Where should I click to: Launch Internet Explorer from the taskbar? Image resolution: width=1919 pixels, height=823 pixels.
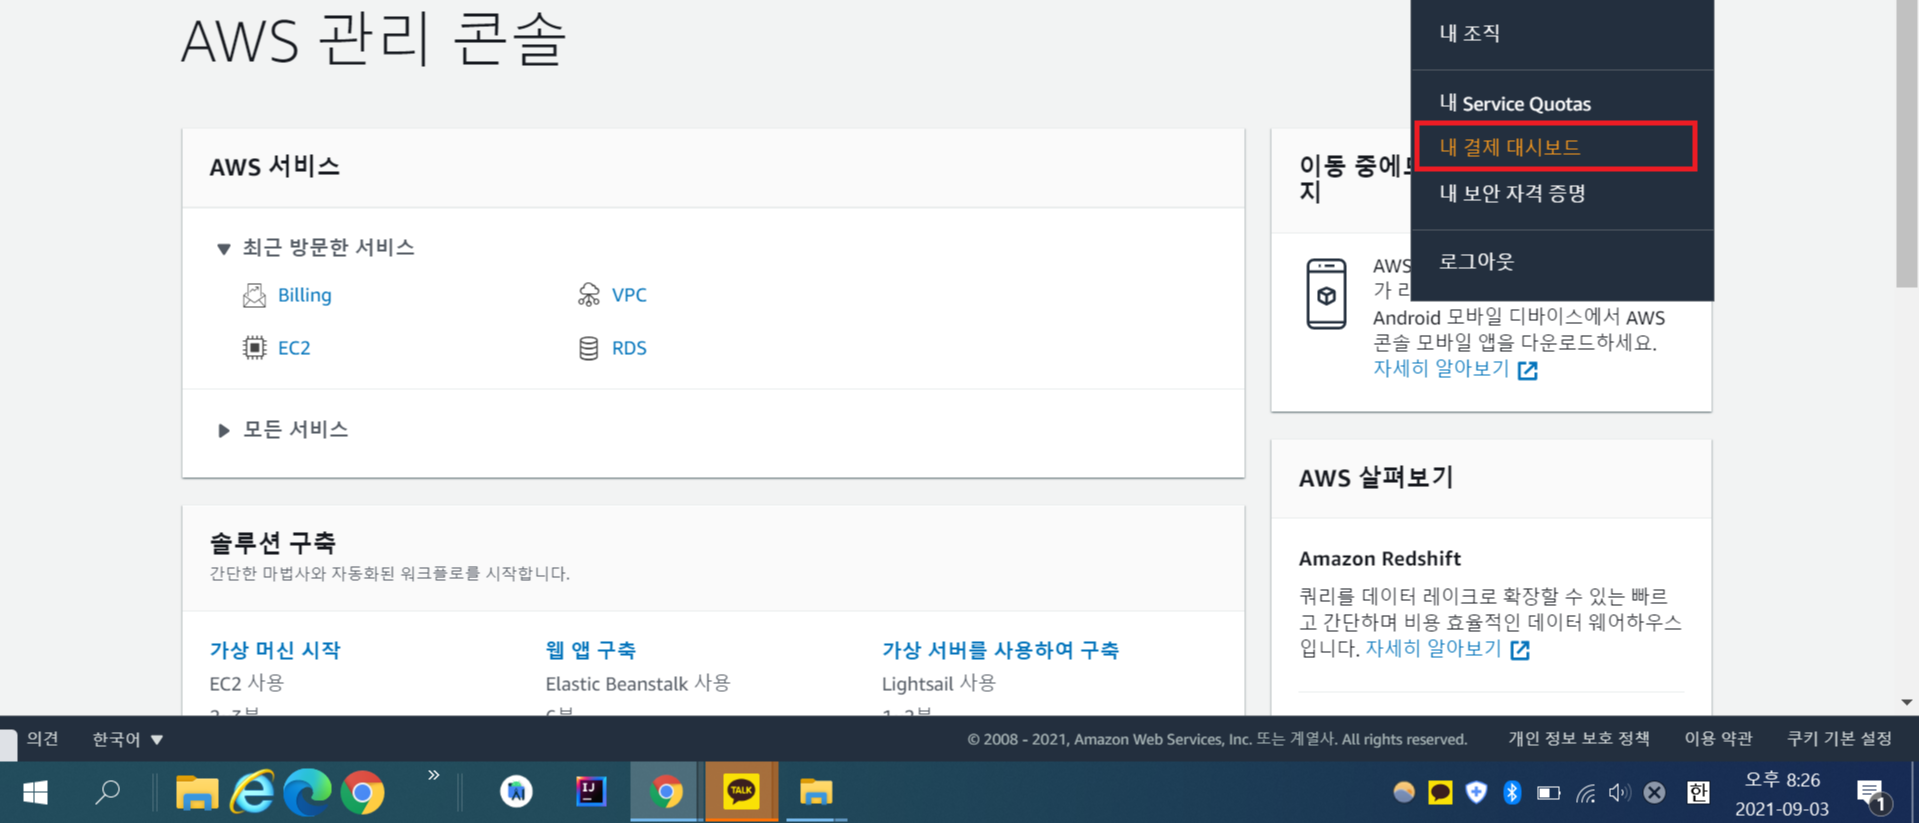[252, 793]
